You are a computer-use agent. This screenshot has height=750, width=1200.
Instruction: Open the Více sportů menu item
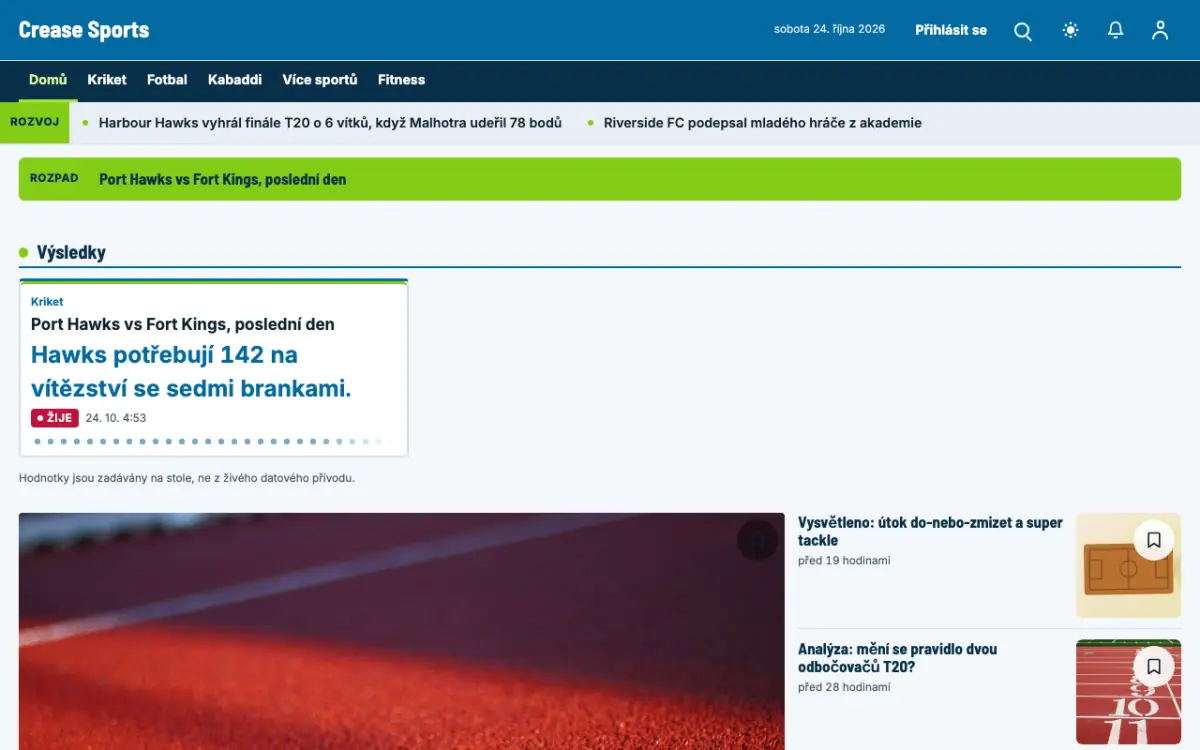pyautogui.click(x=320, y=80)
